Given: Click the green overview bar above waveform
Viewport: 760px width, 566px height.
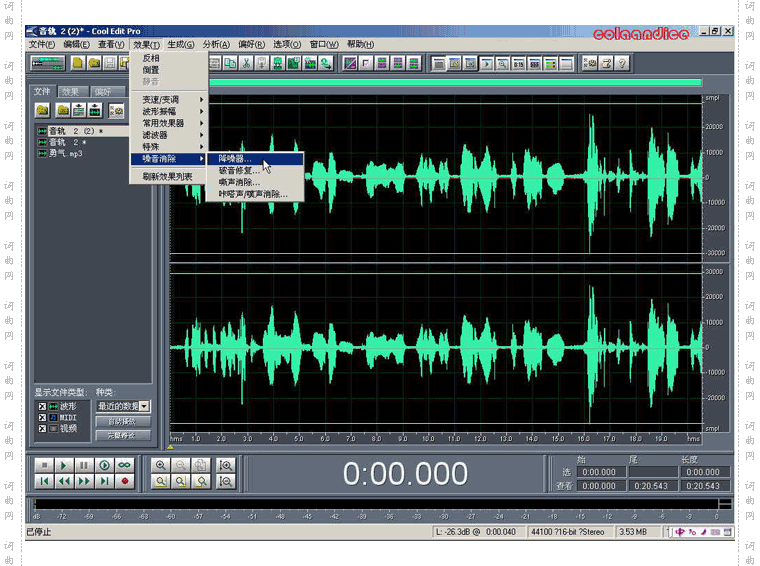Looking at the screenshot, I should point(455,83).
